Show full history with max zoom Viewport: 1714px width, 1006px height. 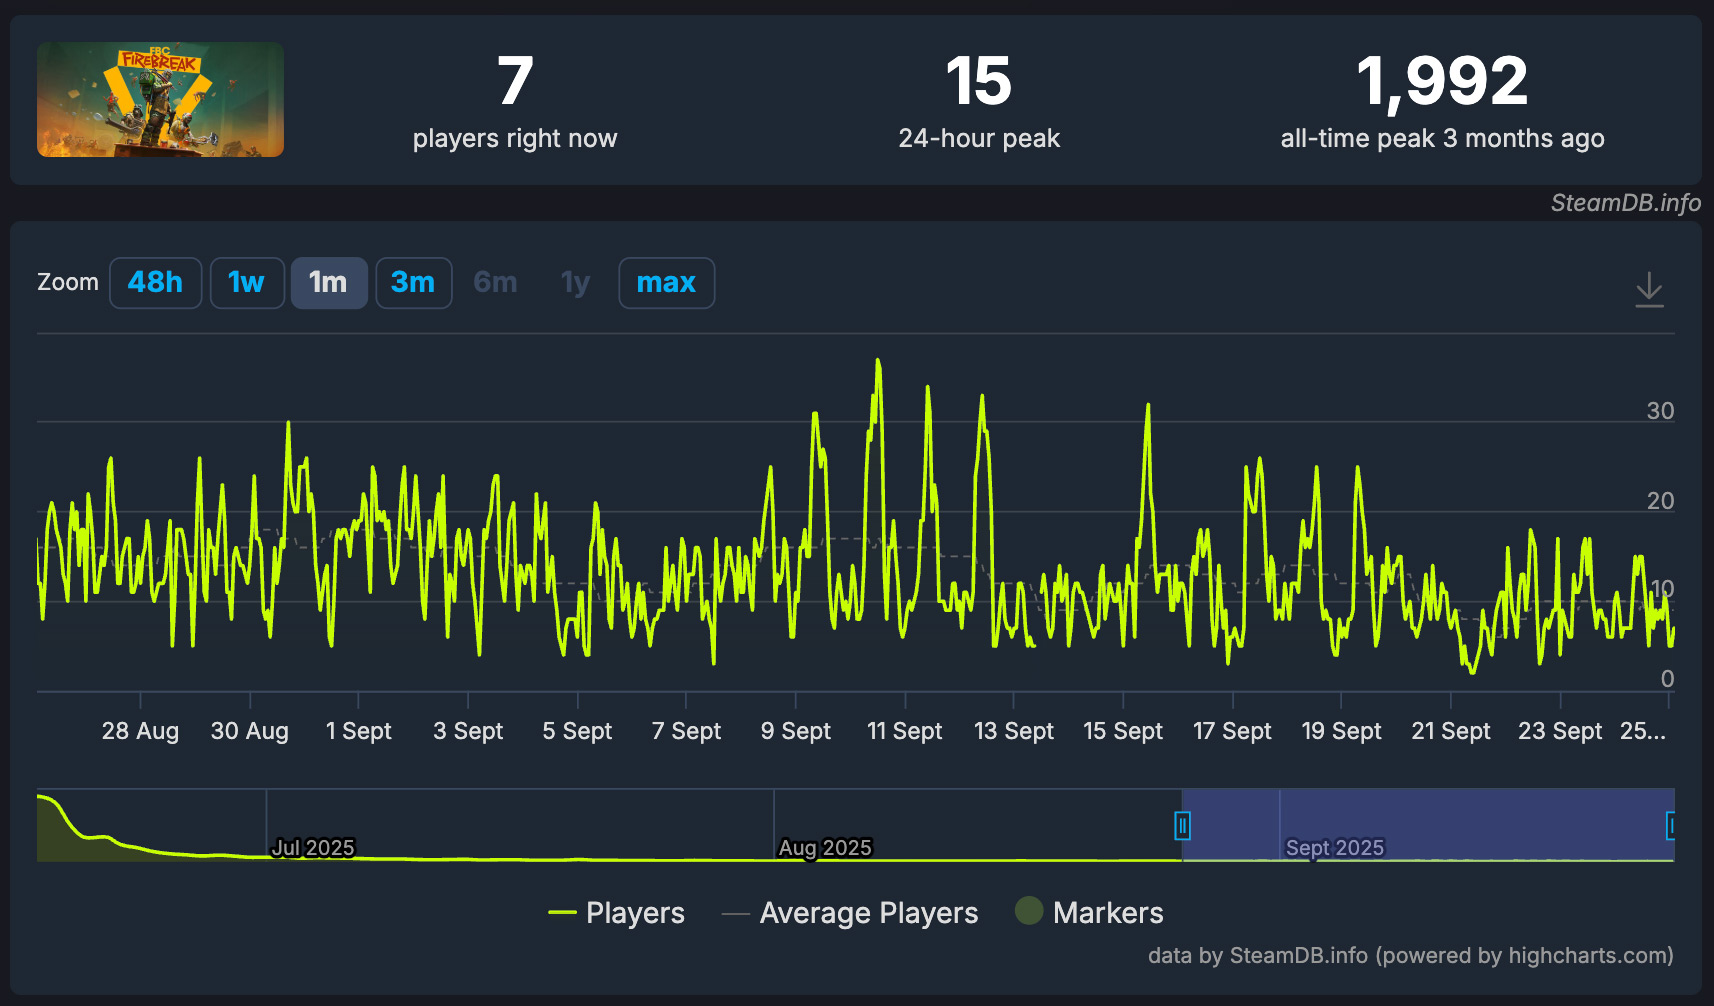(x=666, y=283)
